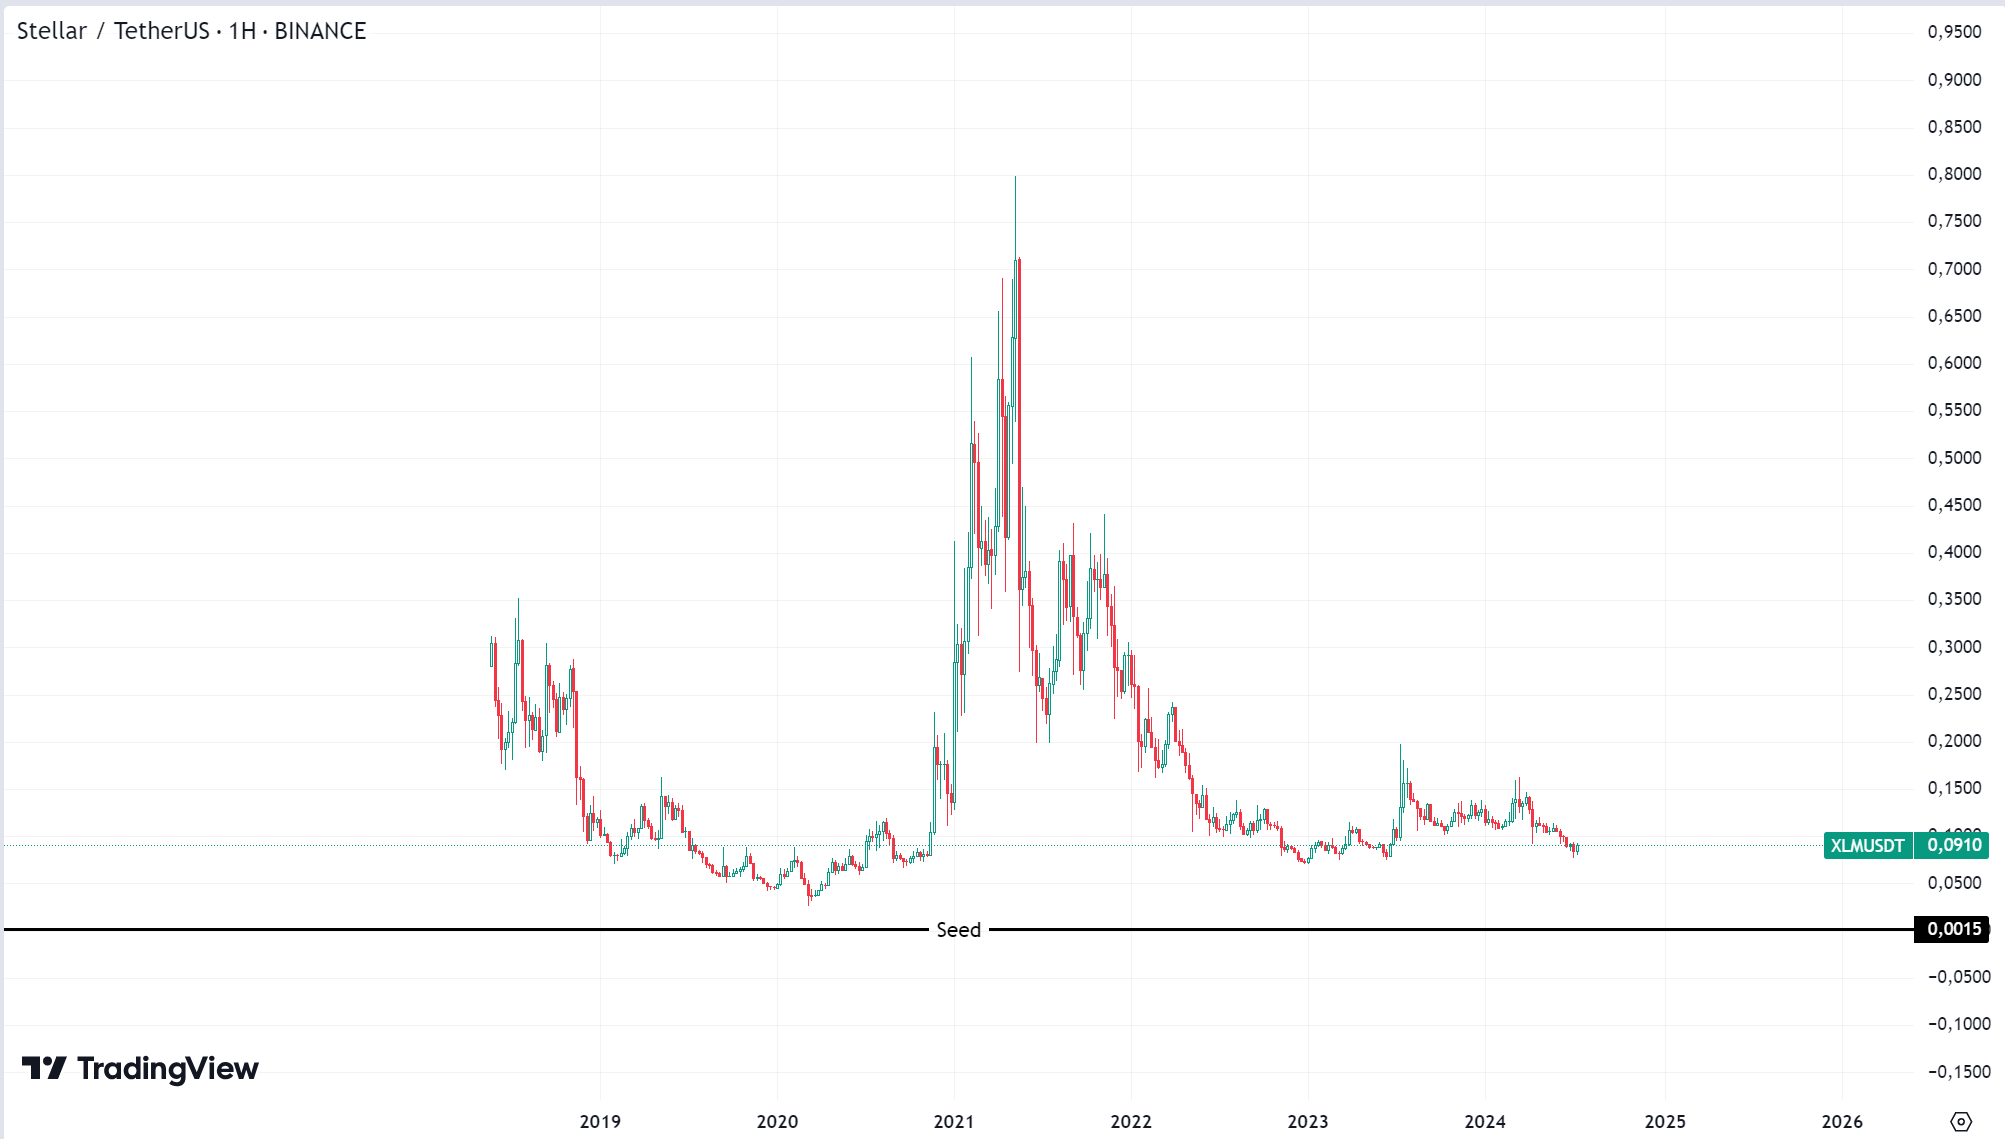Click the −0,0500 price axis label
The height and width of the screenshot is (1139, 2005).
[1959, 977]
